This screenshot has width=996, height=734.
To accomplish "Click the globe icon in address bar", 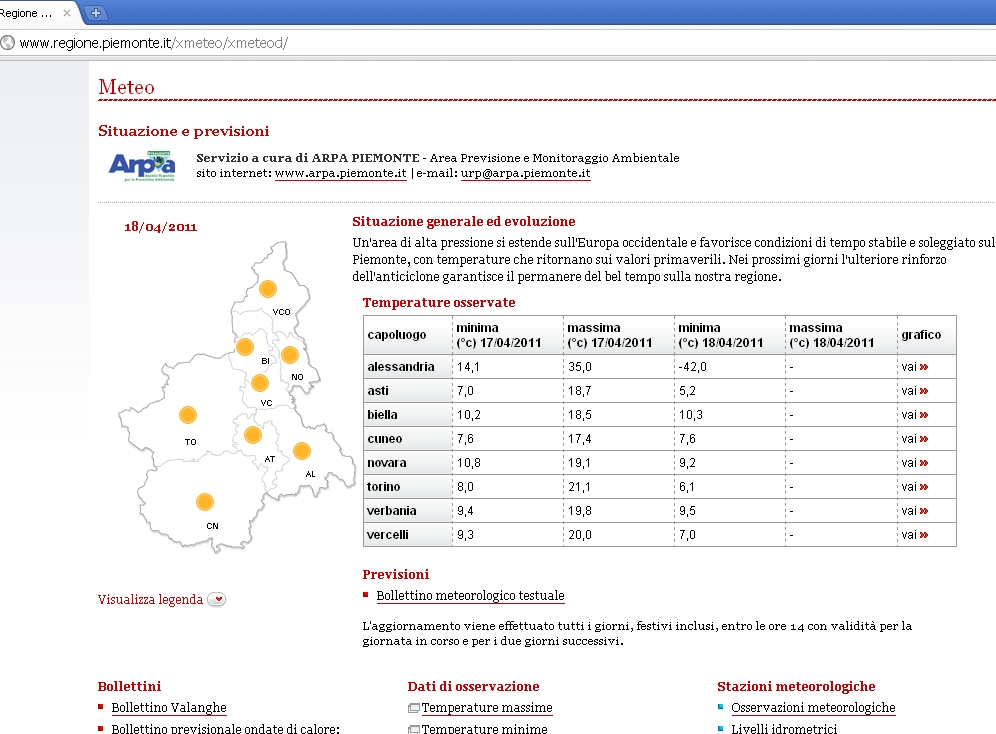I will point(9,43).
